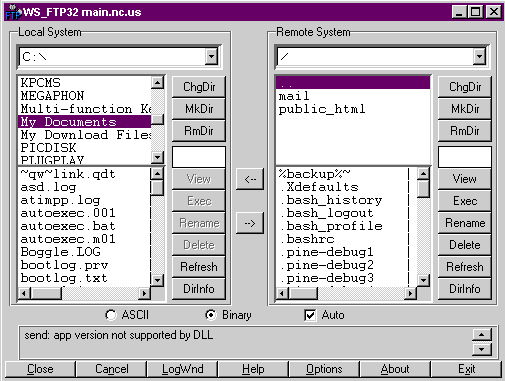Select the remote public_html directory
This screenshot has width=505, height=381.
tap(353, 109)
